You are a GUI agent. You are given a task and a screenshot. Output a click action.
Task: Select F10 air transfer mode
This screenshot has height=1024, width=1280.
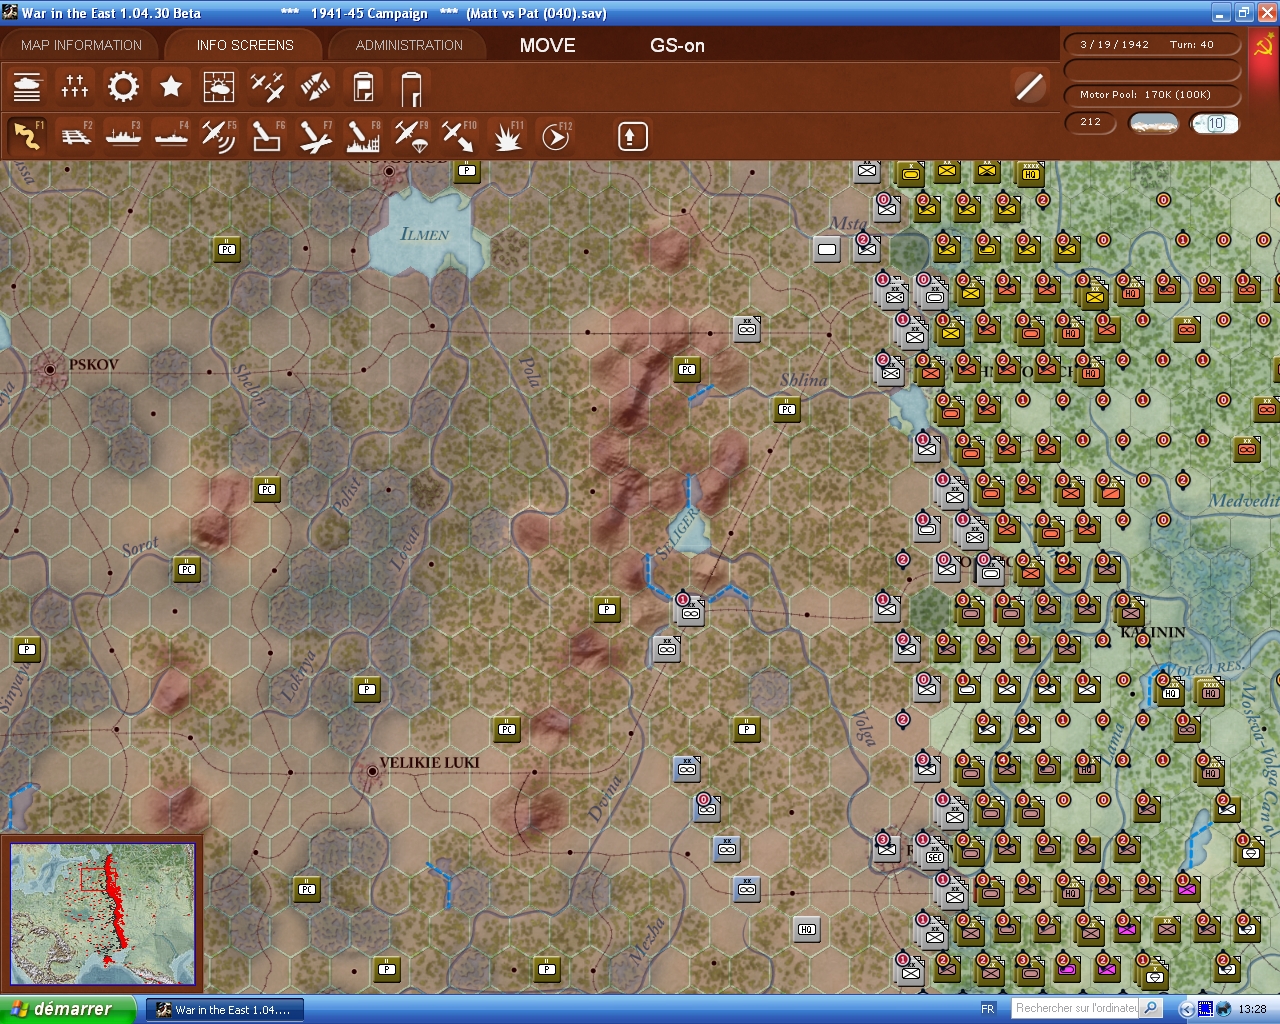[x=459, y=136]
